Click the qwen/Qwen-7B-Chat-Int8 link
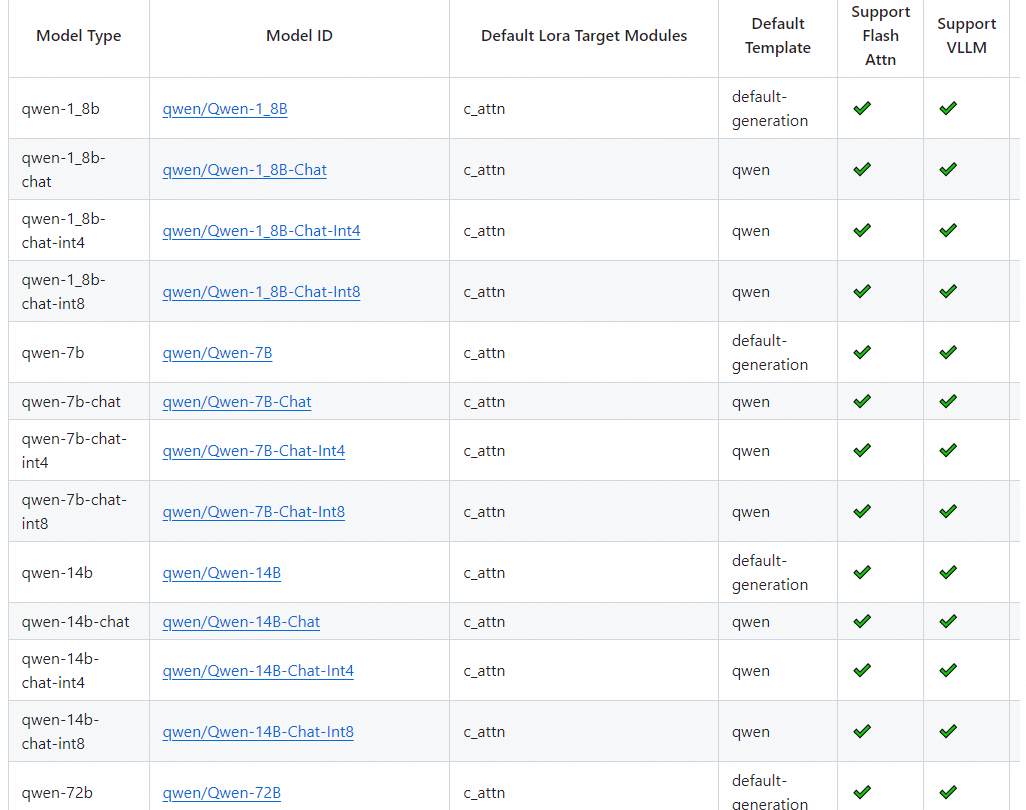This screenshot has width=1026, height=810. [x=254, y=512]
